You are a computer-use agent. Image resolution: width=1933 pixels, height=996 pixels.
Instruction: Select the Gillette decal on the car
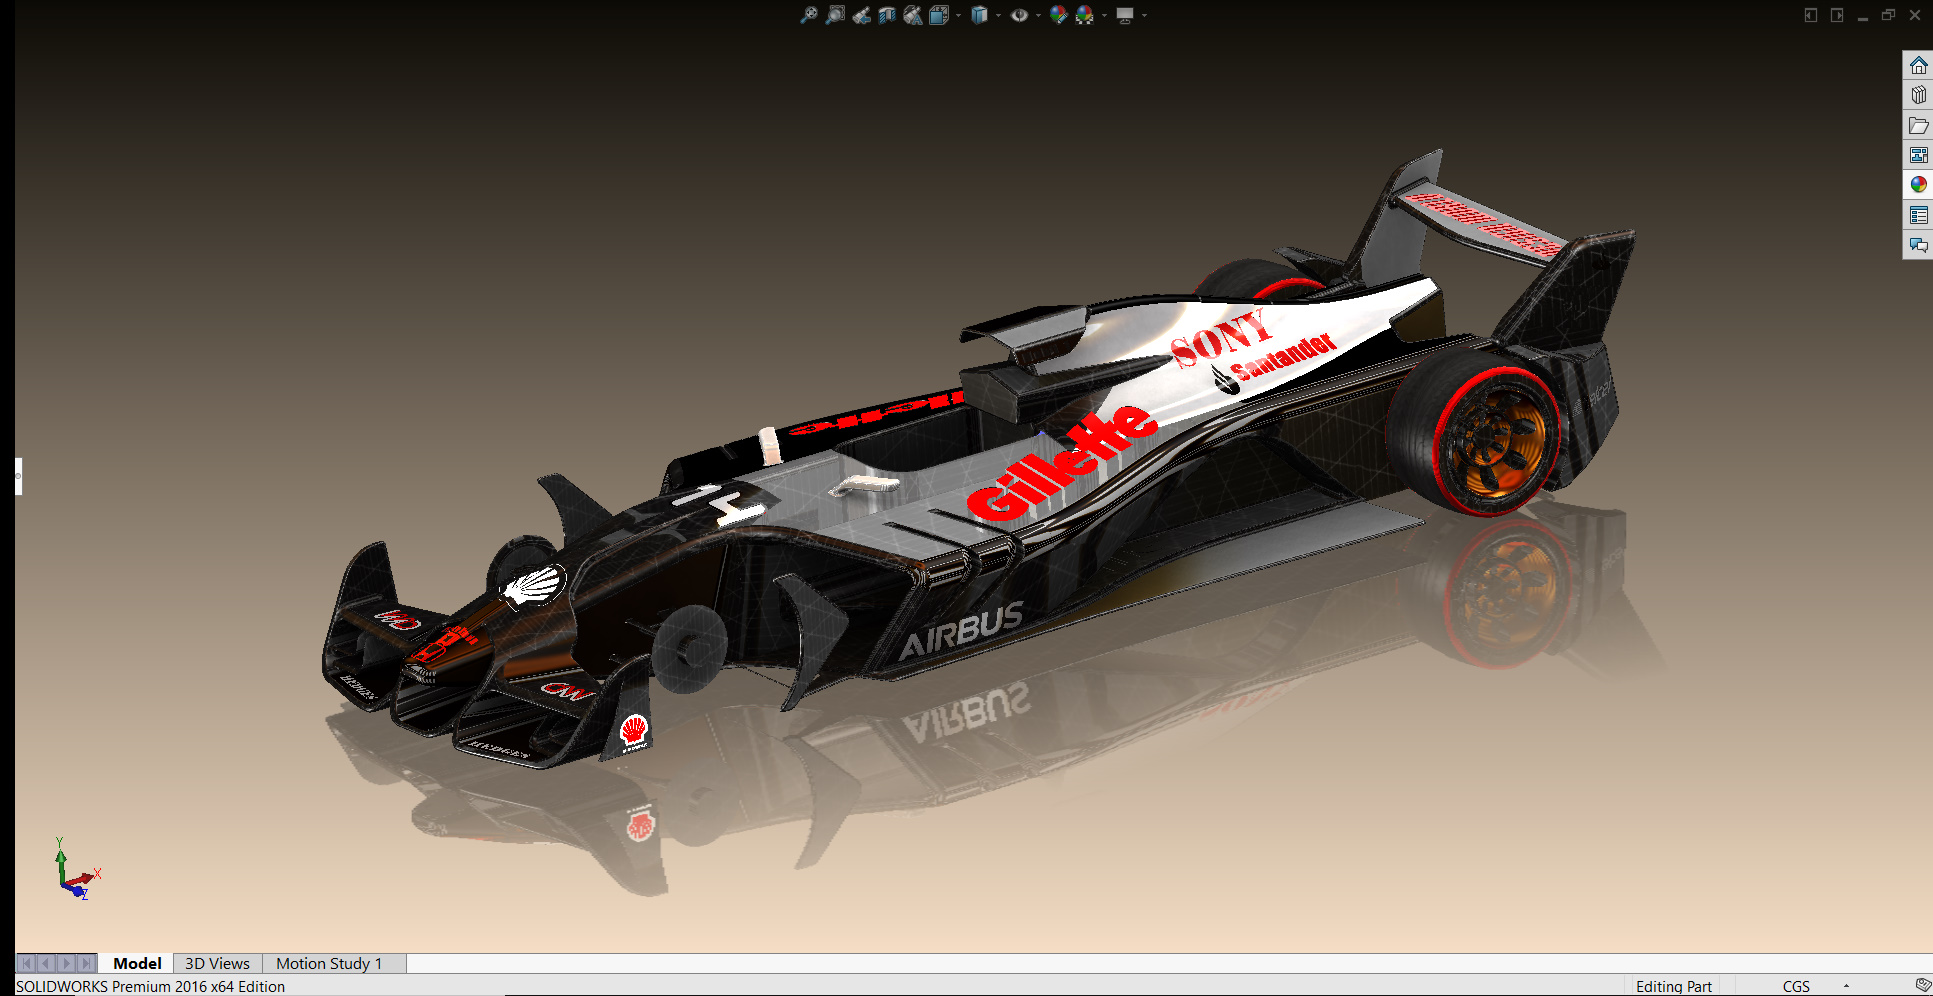[x=1062, y=464]
